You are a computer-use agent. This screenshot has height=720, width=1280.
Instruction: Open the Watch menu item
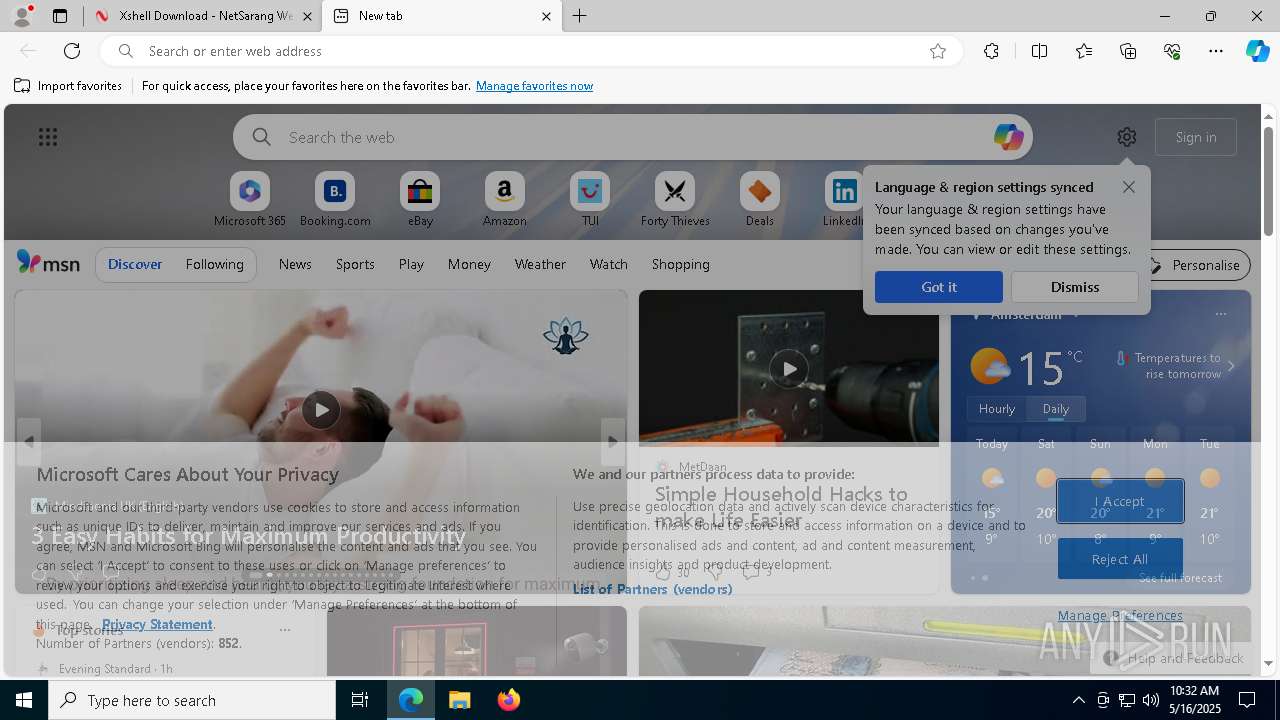(609, 264)
